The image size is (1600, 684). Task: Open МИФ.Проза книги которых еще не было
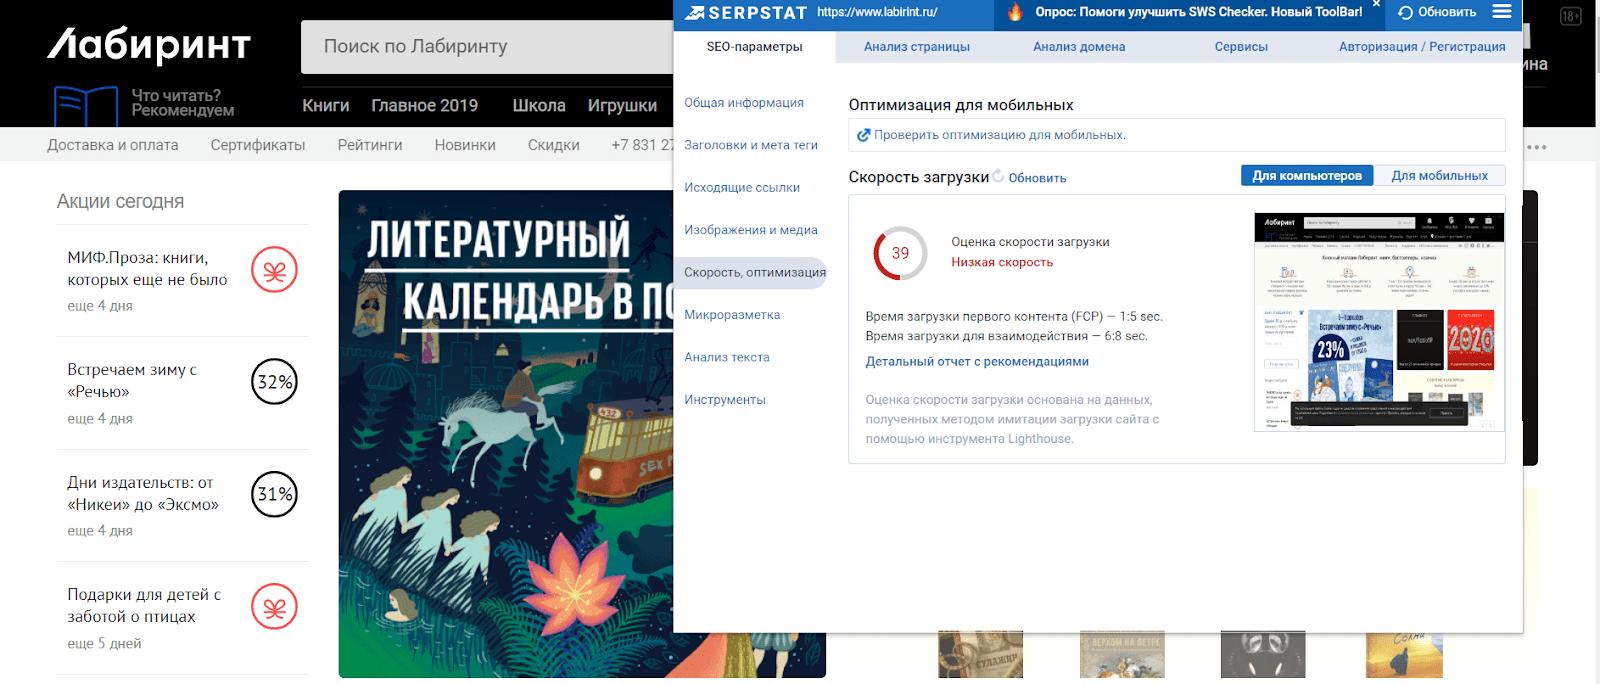[x=147, y=269]
